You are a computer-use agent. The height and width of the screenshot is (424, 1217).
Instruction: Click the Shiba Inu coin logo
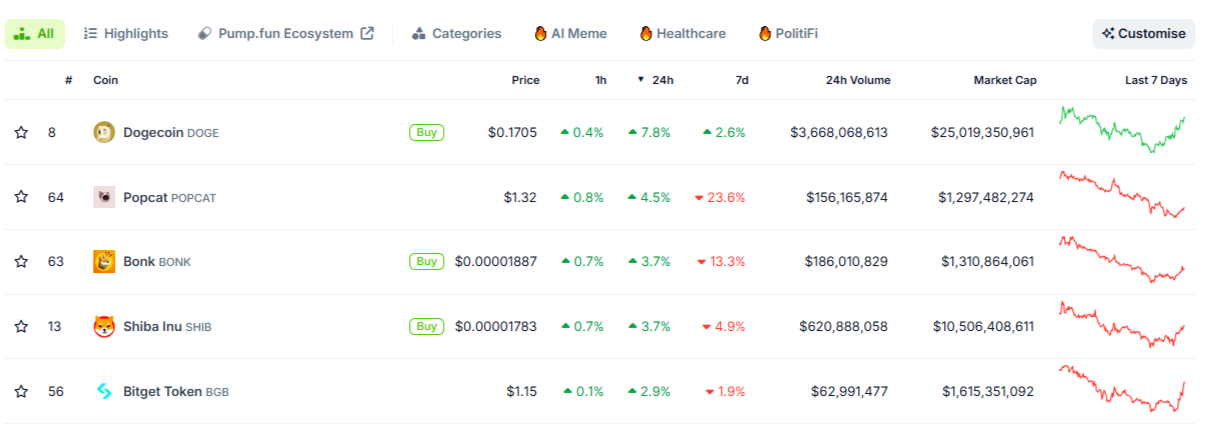104,327
